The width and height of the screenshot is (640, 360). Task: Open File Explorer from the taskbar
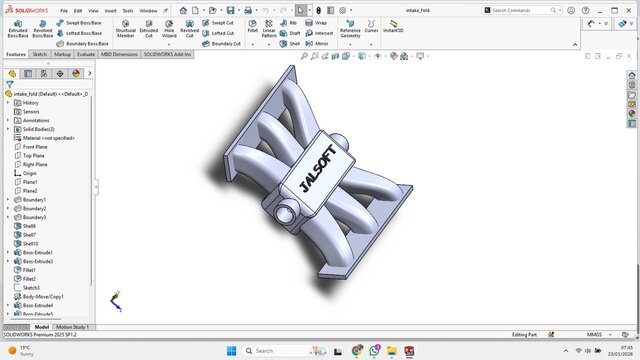click(392, 351)
